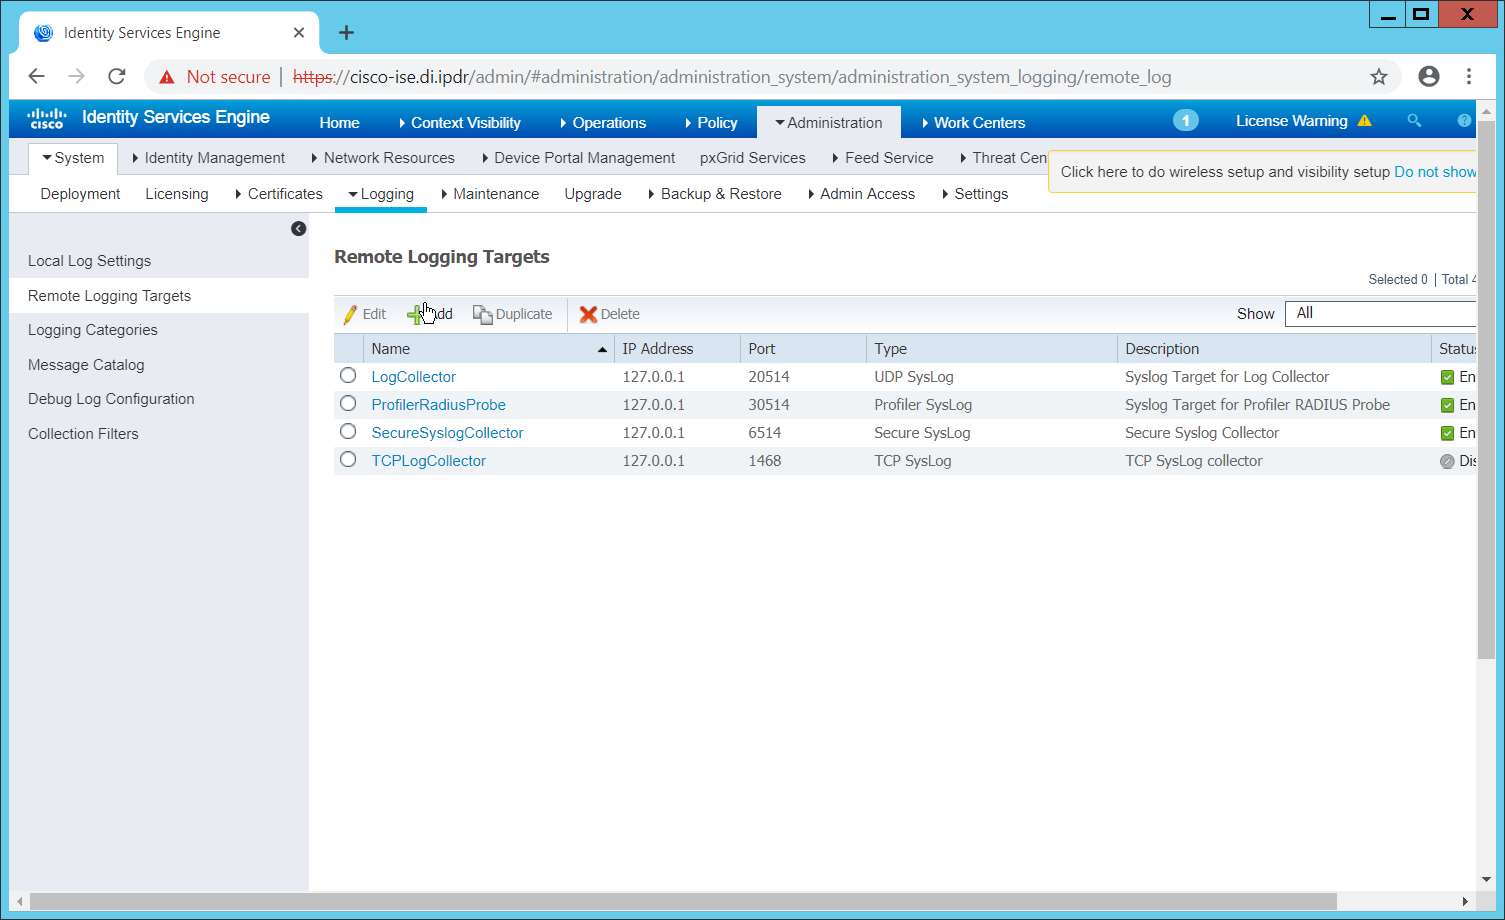Viewport: 1505px width, 920px height.
Task: Select the LogCollector radio button
Action: click(x=348, y=376)
